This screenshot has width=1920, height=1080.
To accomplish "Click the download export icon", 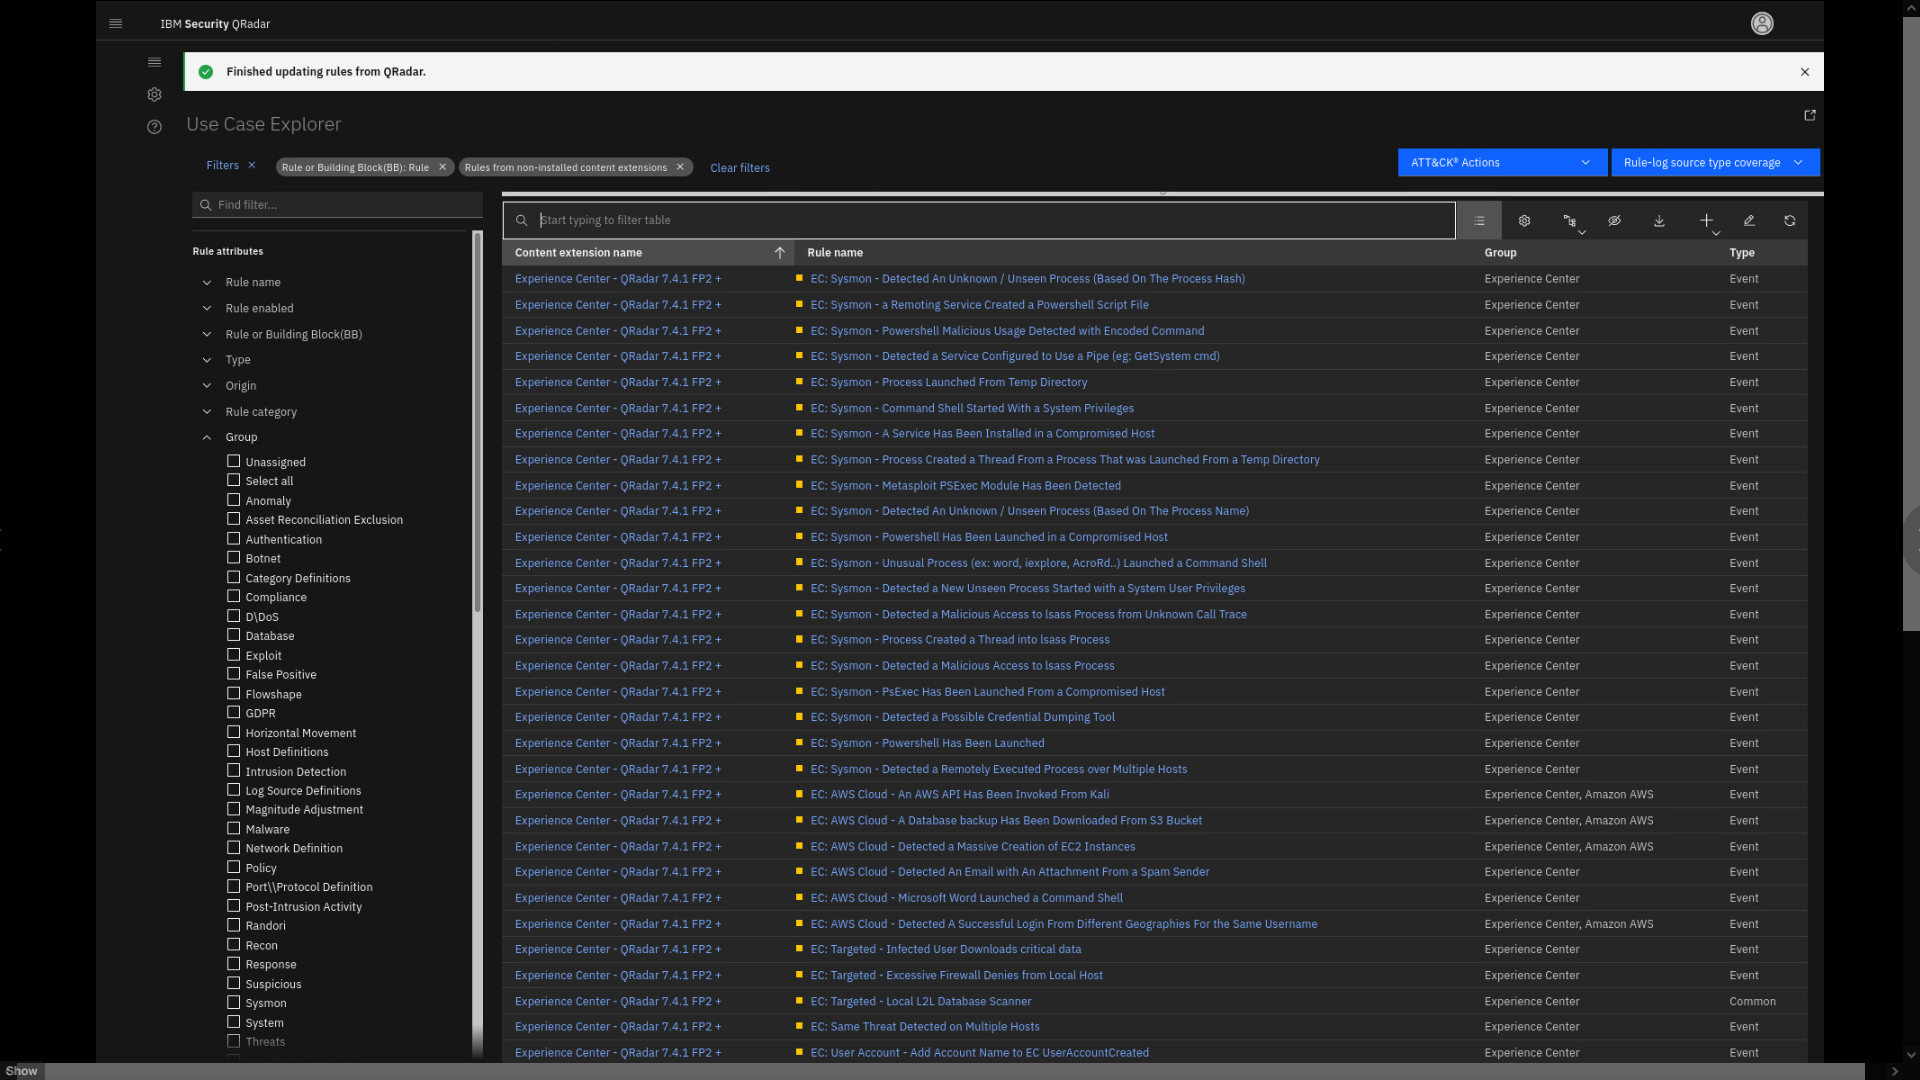I will [x=1659, y=221].
